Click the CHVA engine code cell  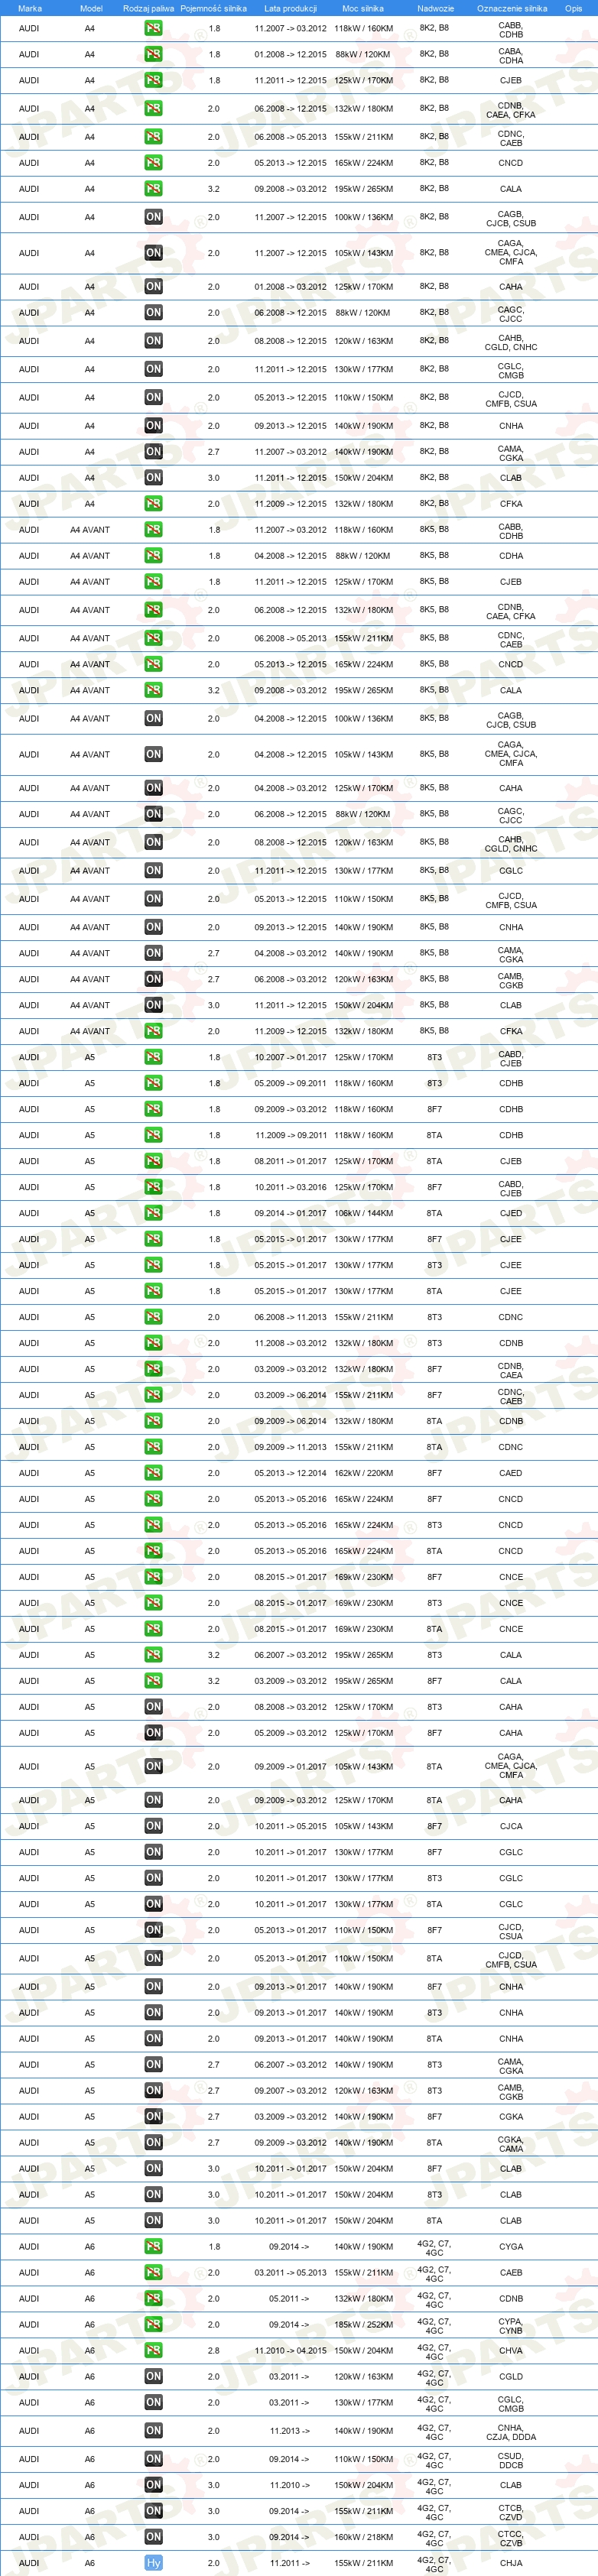point(511,2351)
